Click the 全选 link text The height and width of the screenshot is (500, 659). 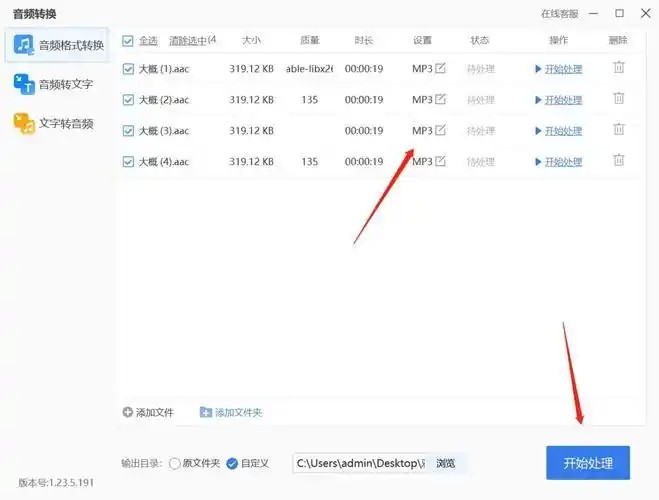pyautogui.click(x=148, y=41)
